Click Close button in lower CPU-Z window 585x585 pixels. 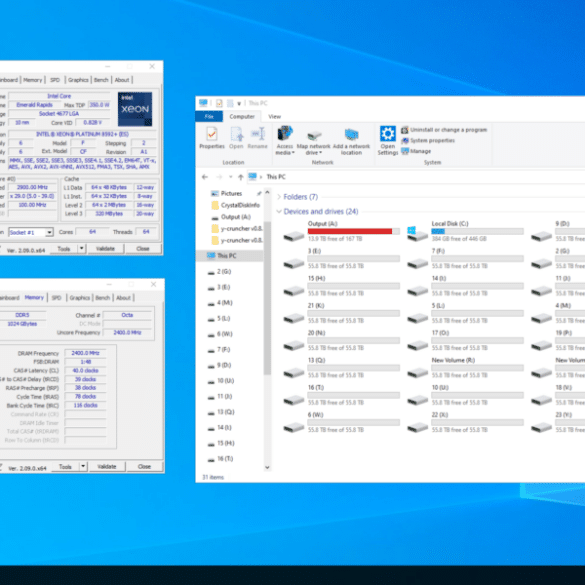coord(144,466)
